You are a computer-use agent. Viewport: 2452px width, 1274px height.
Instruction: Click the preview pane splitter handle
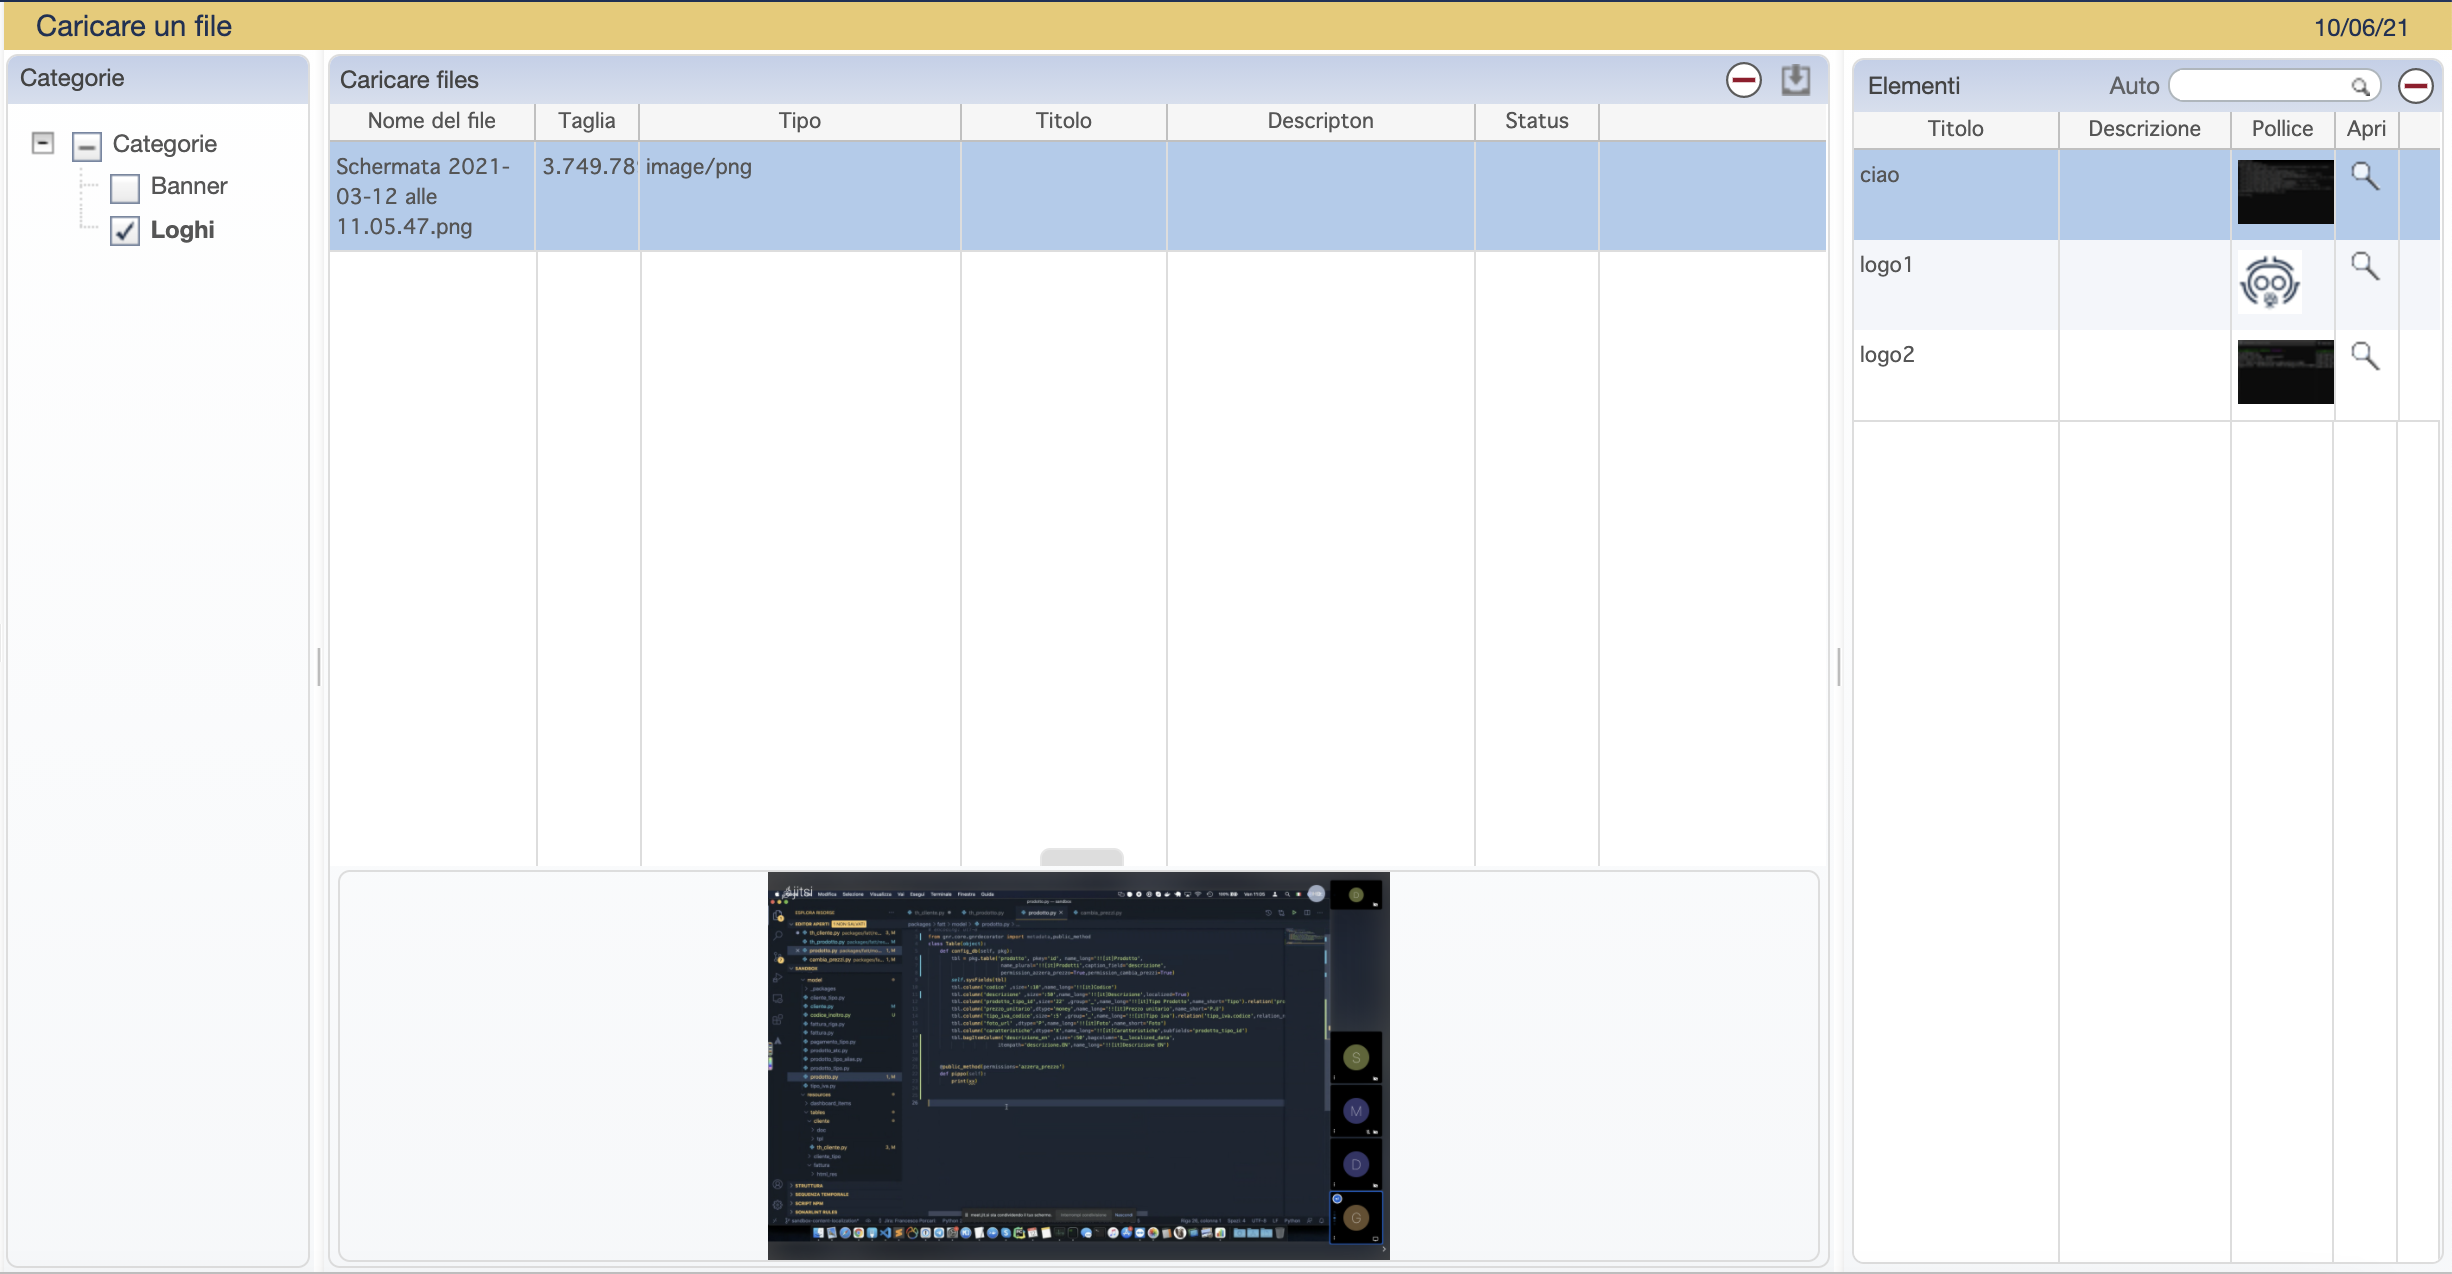point(1081,858)
